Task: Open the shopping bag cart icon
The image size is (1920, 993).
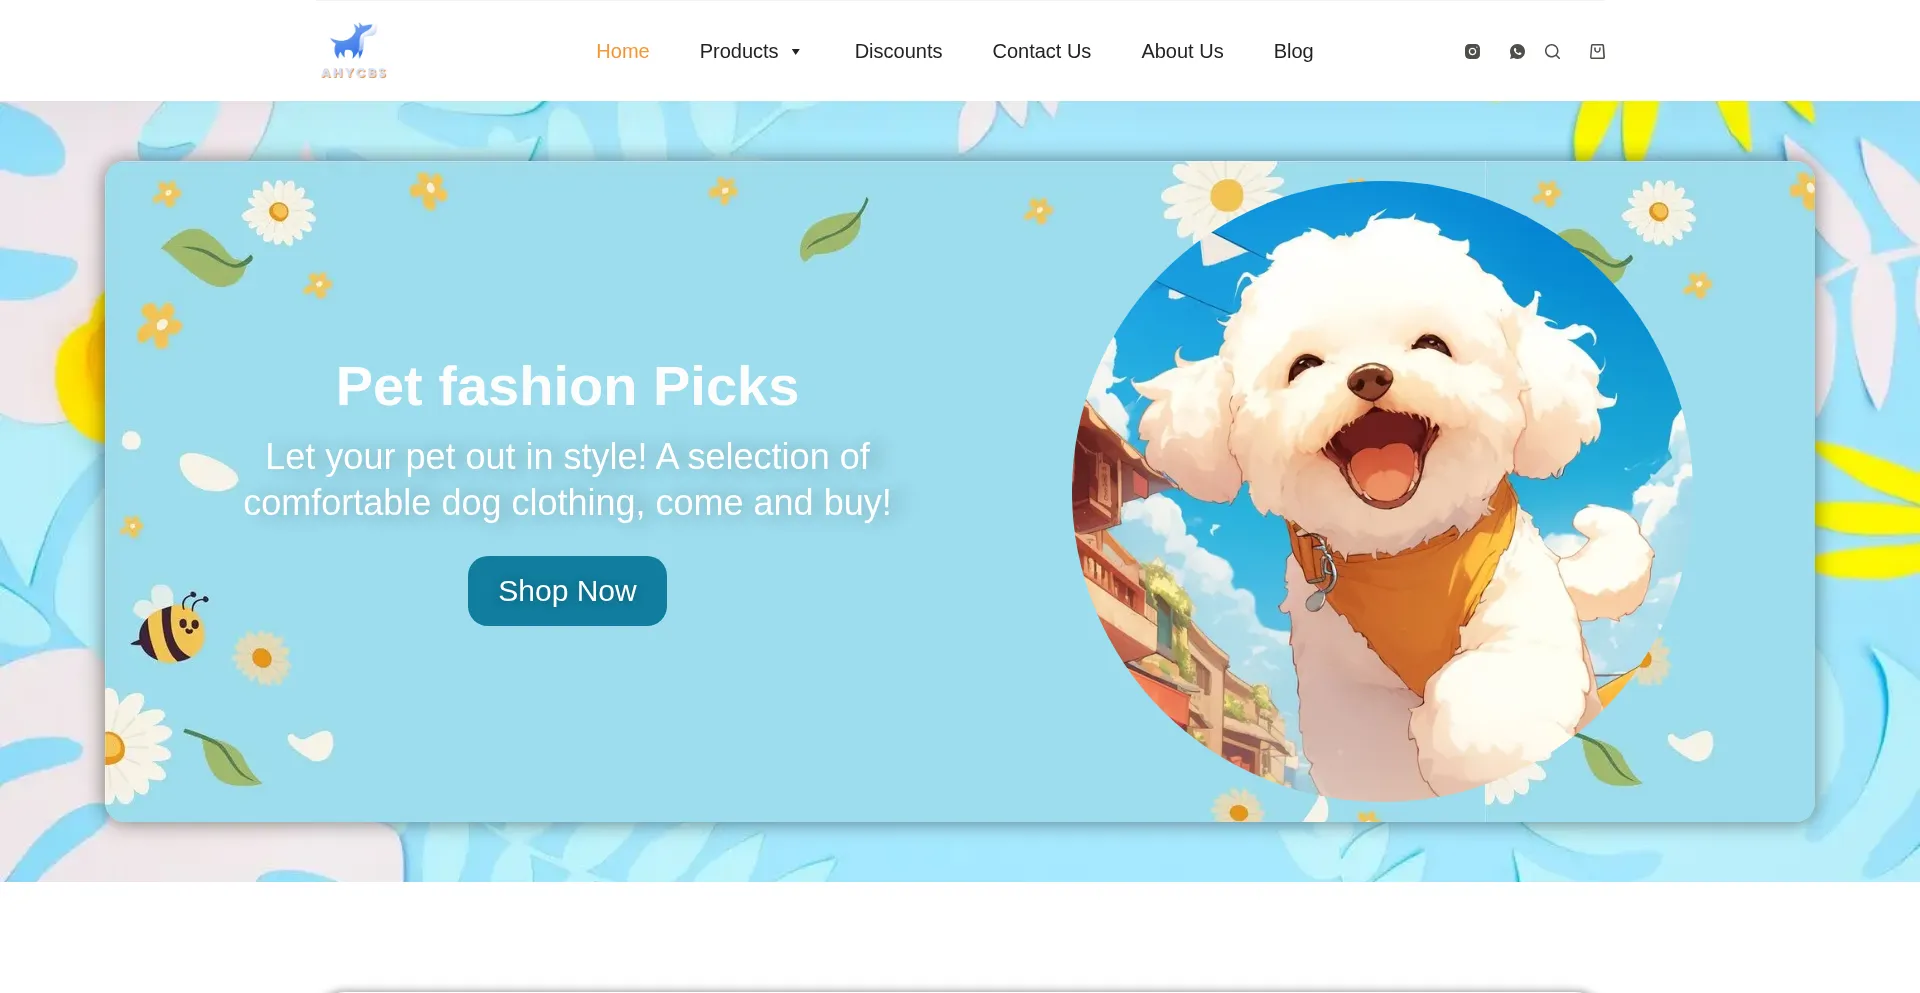Action: click(x=1597, y=52)
